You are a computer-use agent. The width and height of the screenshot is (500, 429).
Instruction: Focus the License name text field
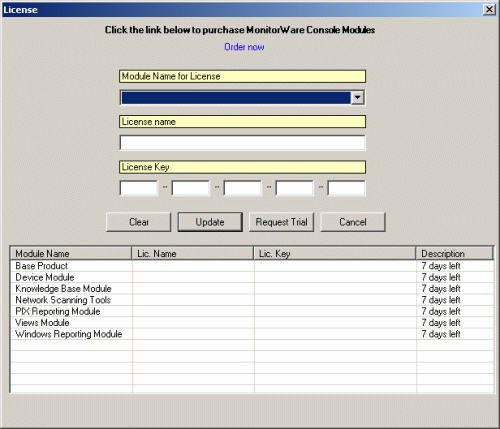[x=242, y=143]
